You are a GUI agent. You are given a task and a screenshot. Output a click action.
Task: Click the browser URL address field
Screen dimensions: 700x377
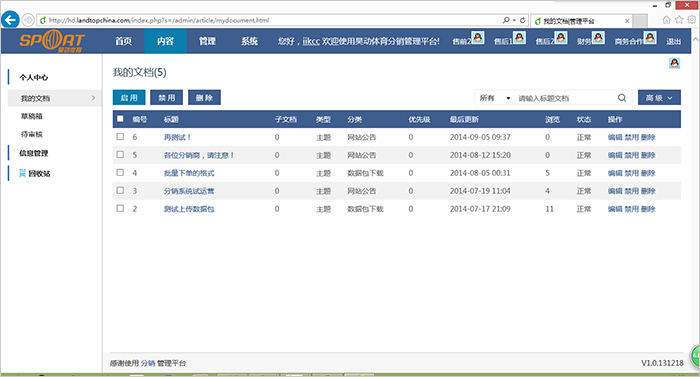coord(268,20)
